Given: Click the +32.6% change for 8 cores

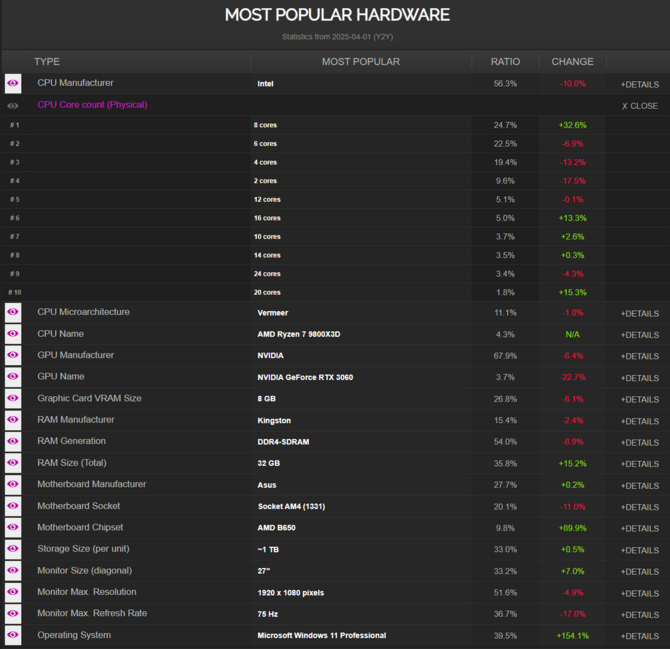Looking at the screenshot, I should [x=573, y=125].
